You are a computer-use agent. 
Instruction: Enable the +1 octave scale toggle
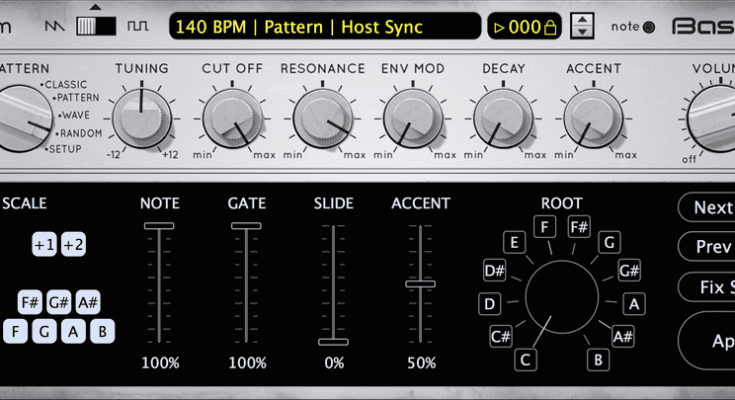[44, 245]
